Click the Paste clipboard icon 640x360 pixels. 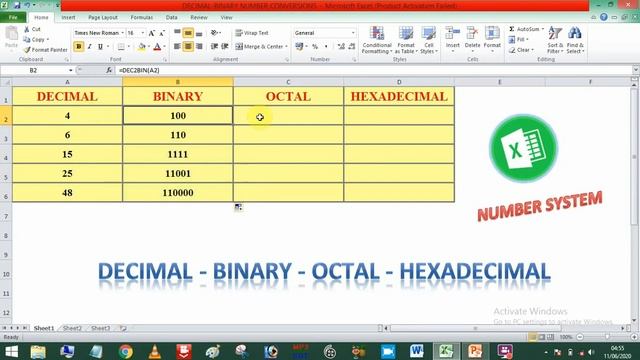(x=11, y=33)
